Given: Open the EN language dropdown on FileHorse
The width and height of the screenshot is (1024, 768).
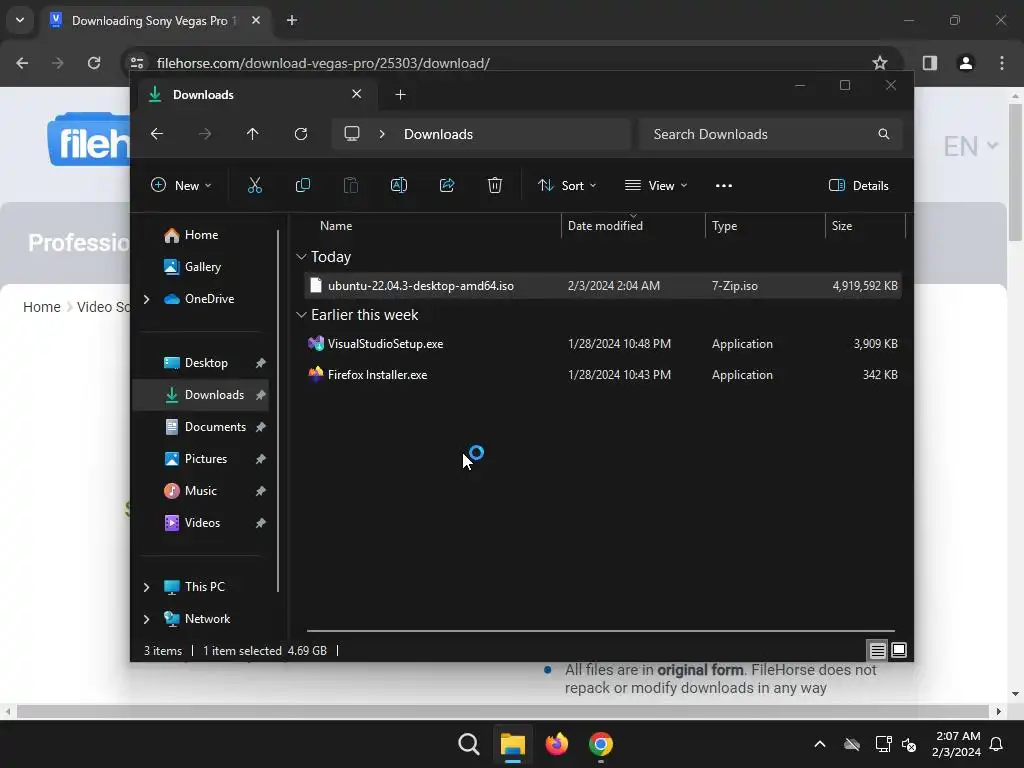Looking at the screenshot, I should click(x=970, y=146).
